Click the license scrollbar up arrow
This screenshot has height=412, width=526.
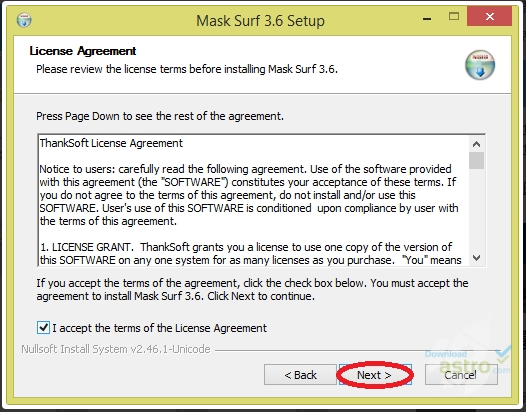tap(476, 144)
